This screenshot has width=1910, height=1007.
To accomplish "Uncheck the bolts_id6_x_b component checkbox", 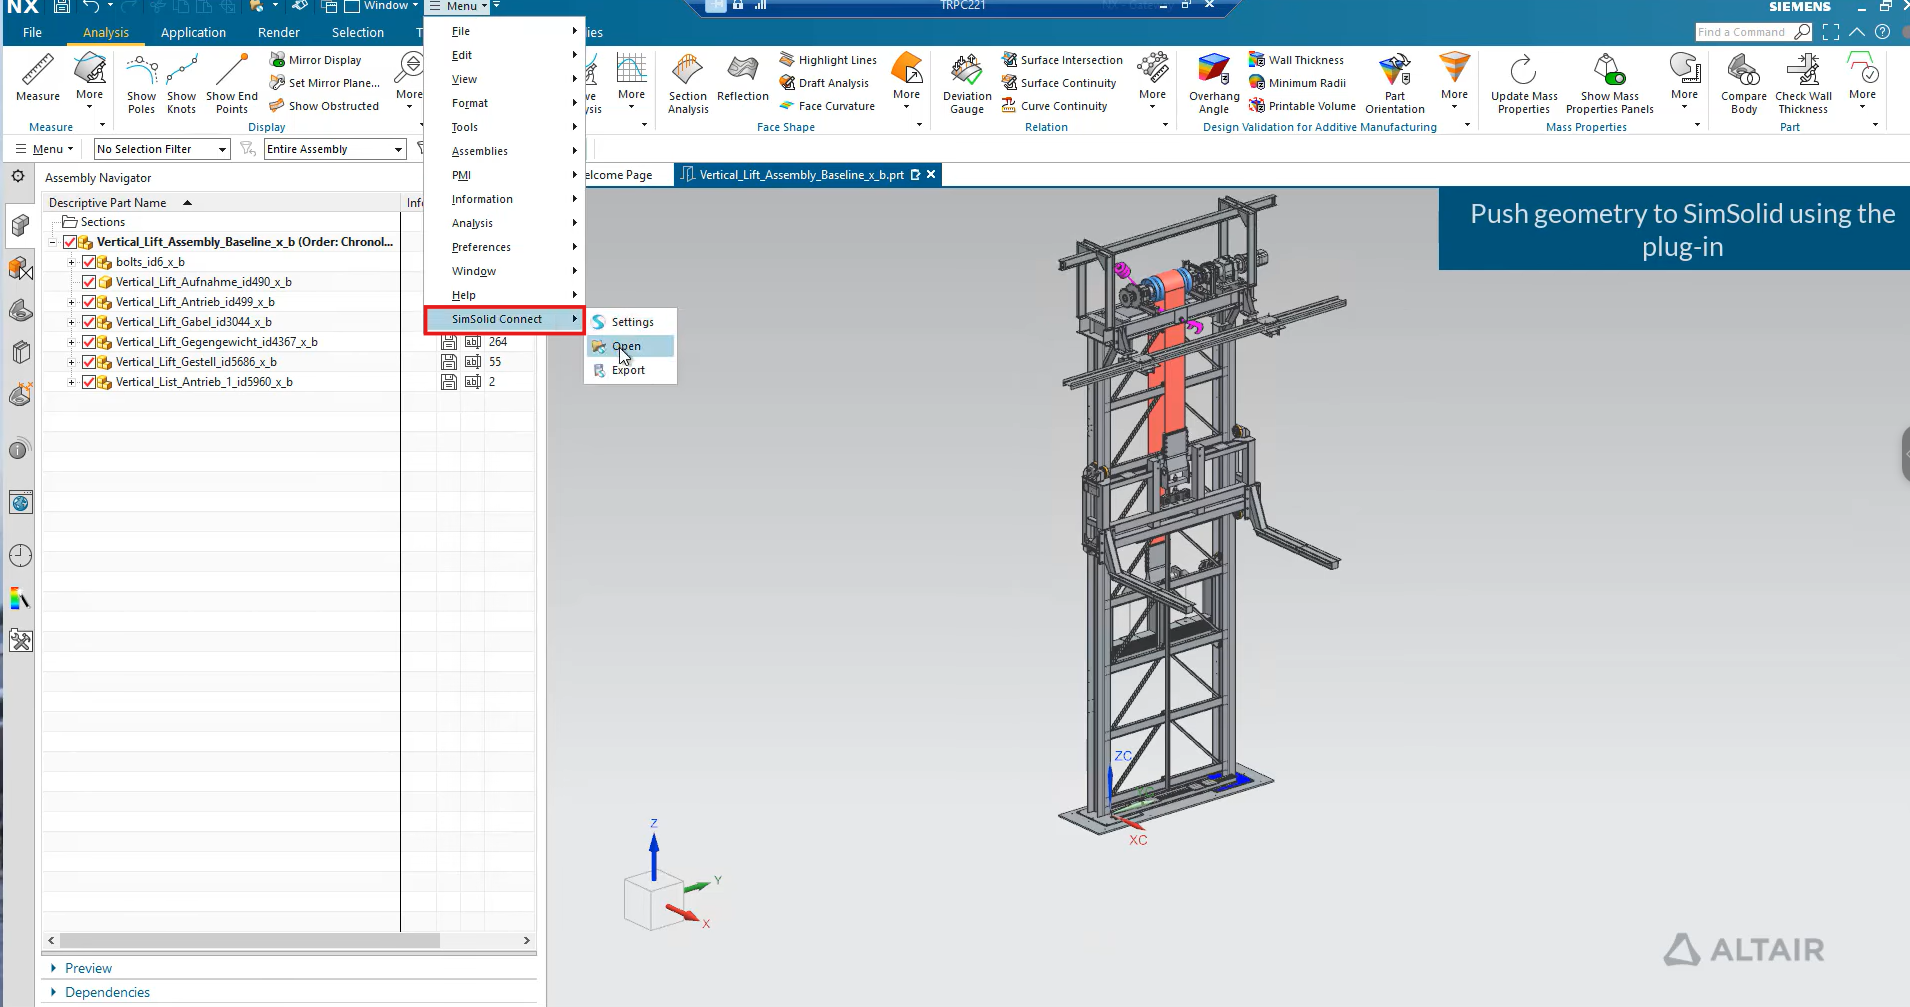I will [89, 262].
